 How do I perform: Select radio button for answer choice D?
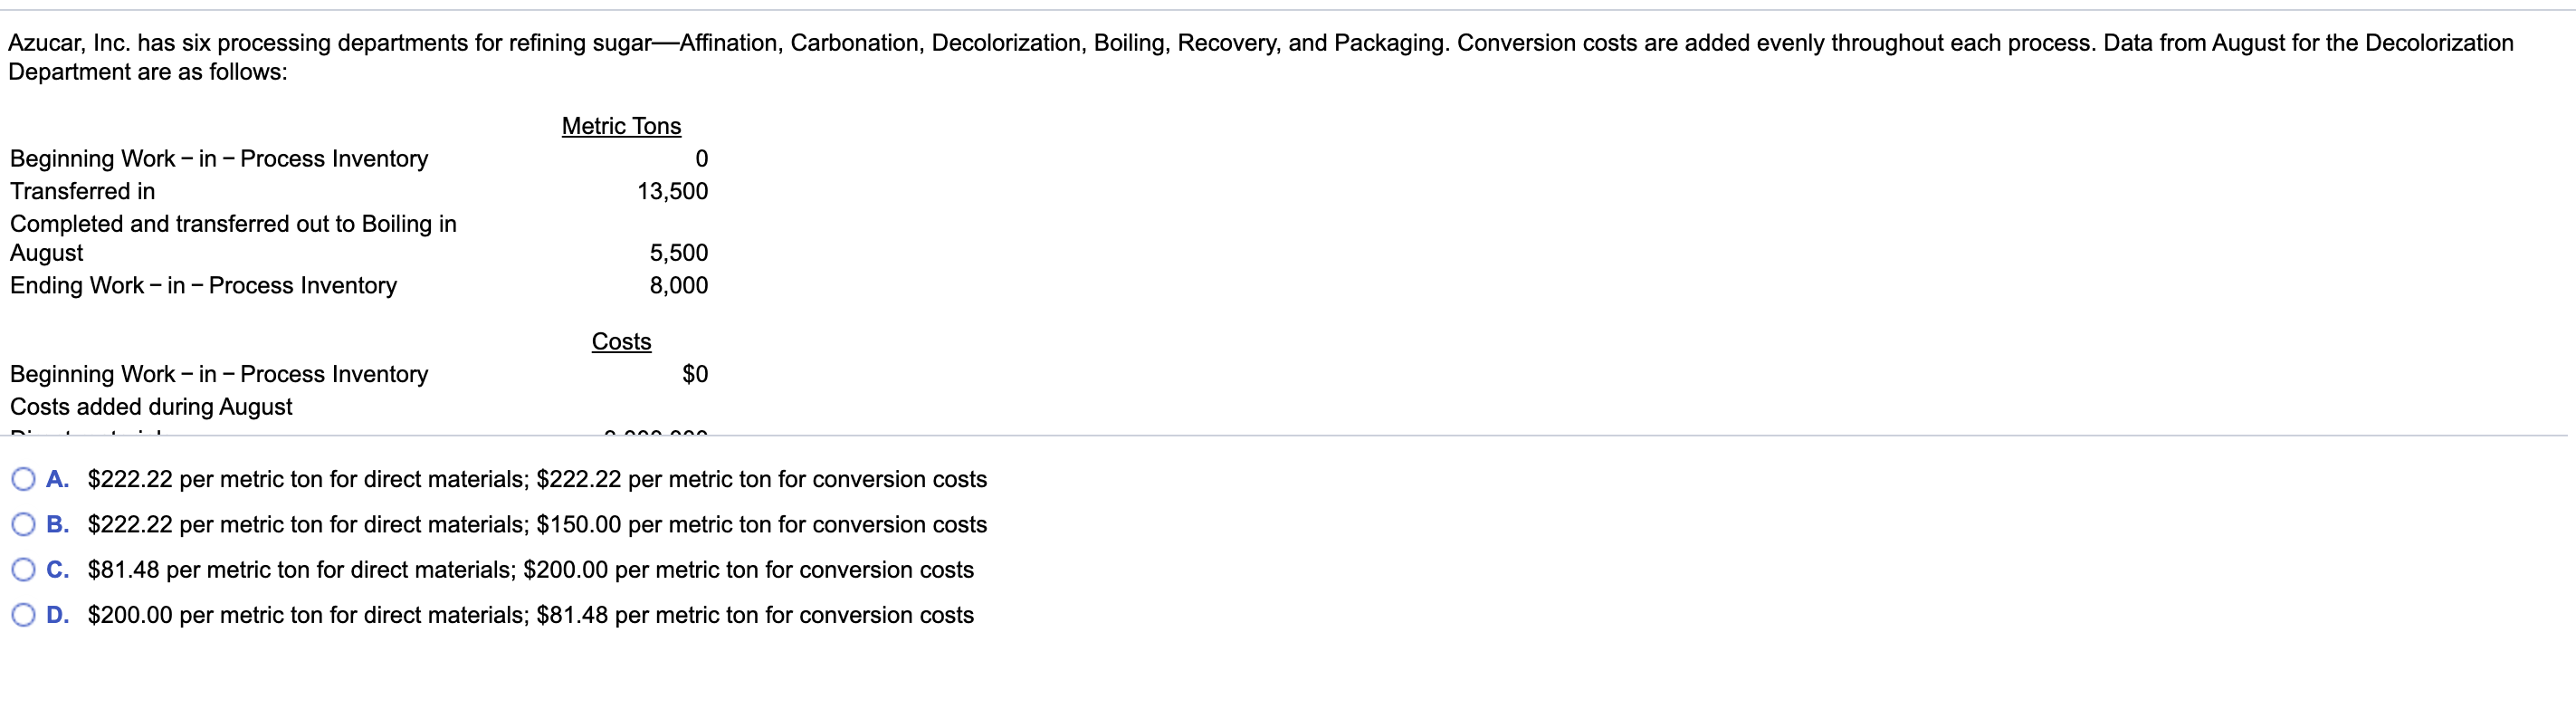[24, 615]
